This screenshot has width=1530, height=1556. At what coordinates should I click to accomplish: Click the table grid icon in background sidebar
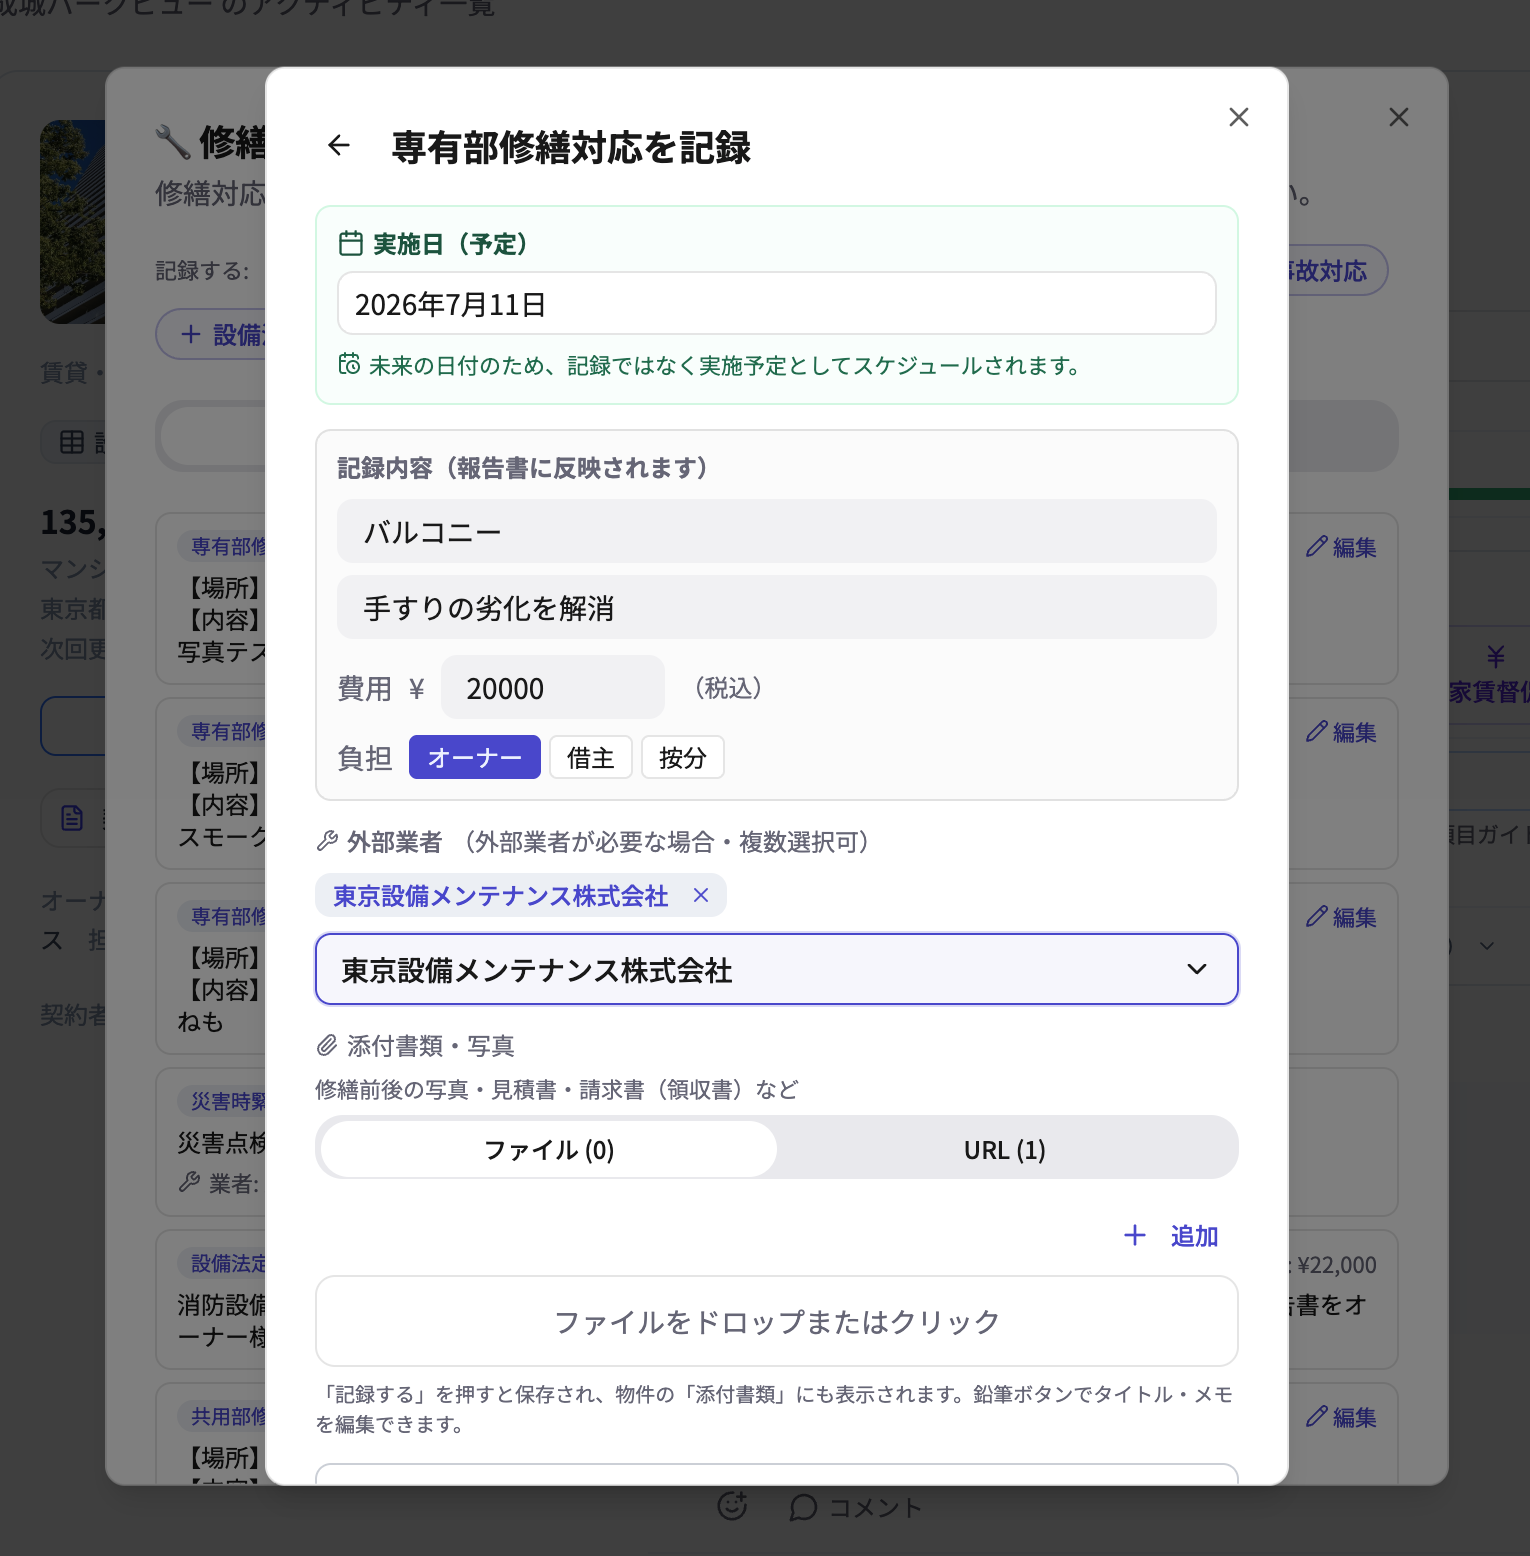72,442
